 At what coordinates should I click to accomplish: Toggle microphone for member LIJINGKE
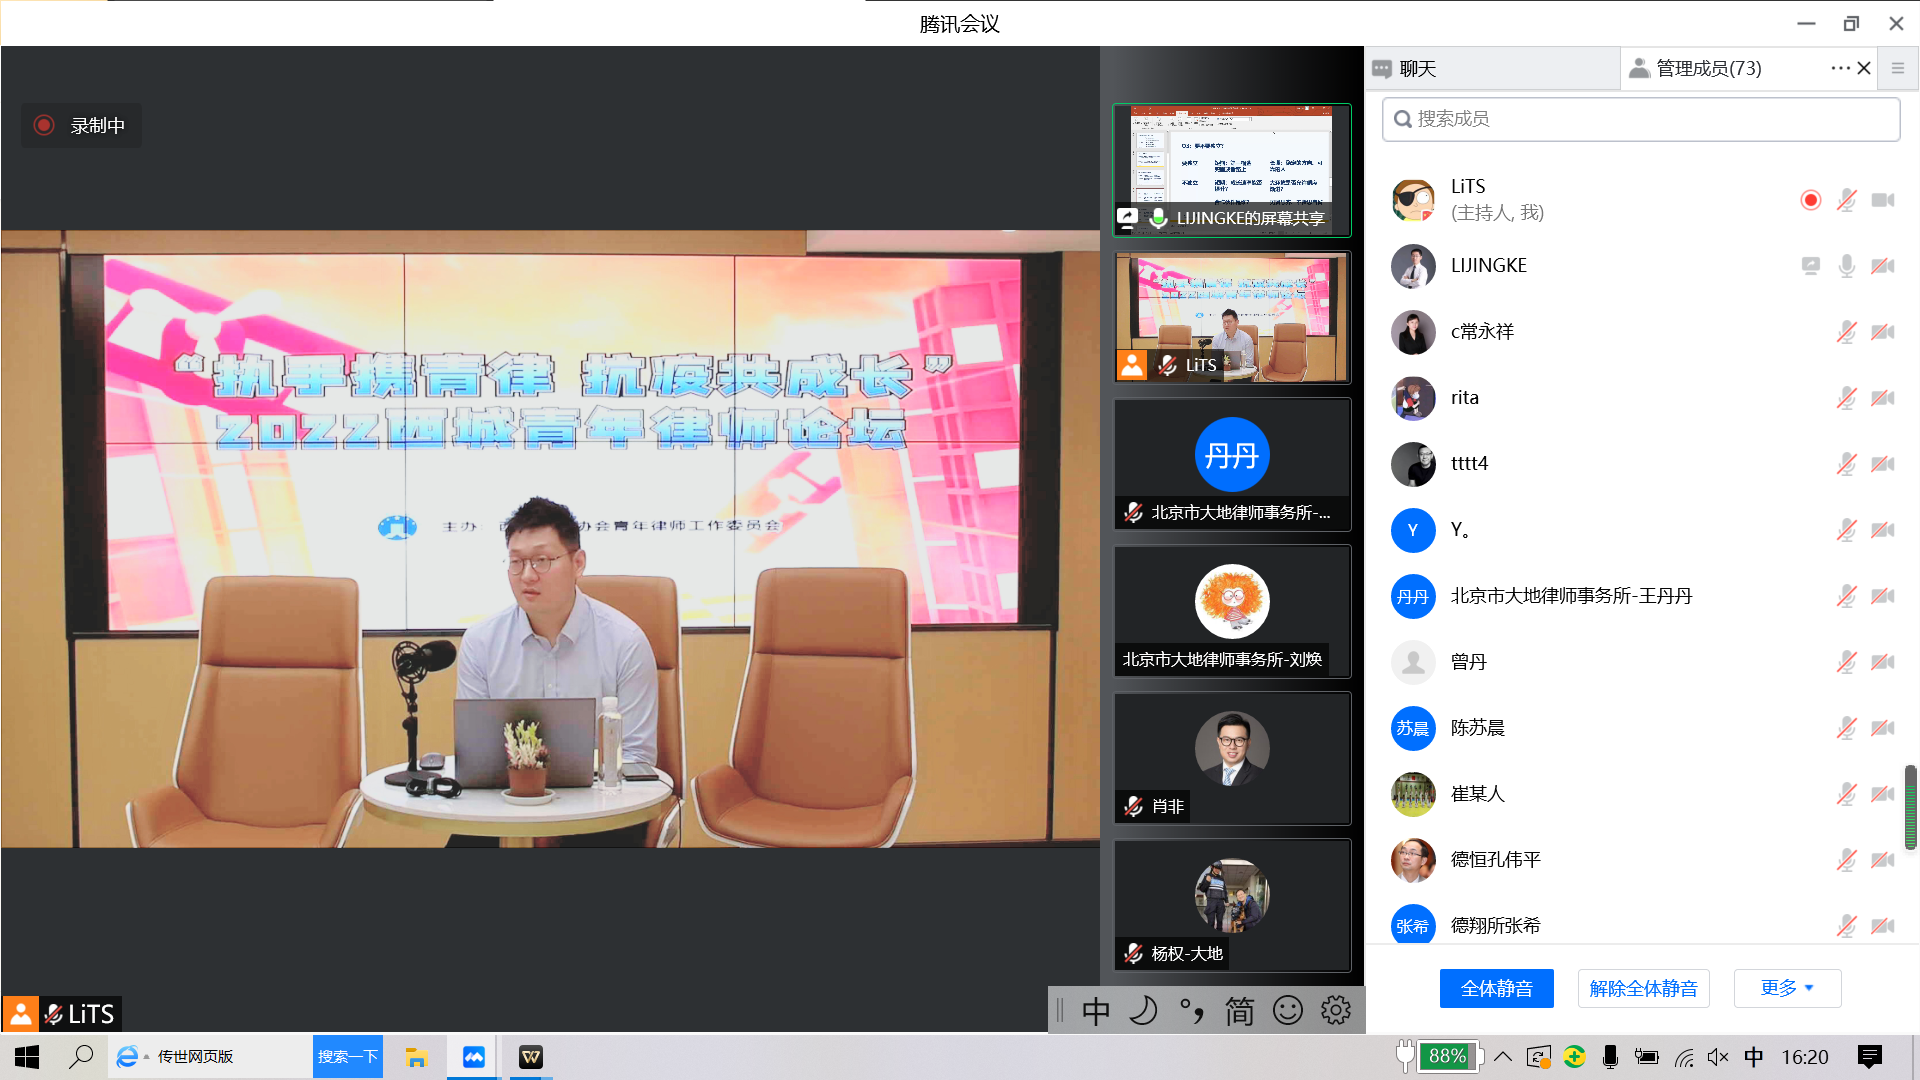[1846, 266]
